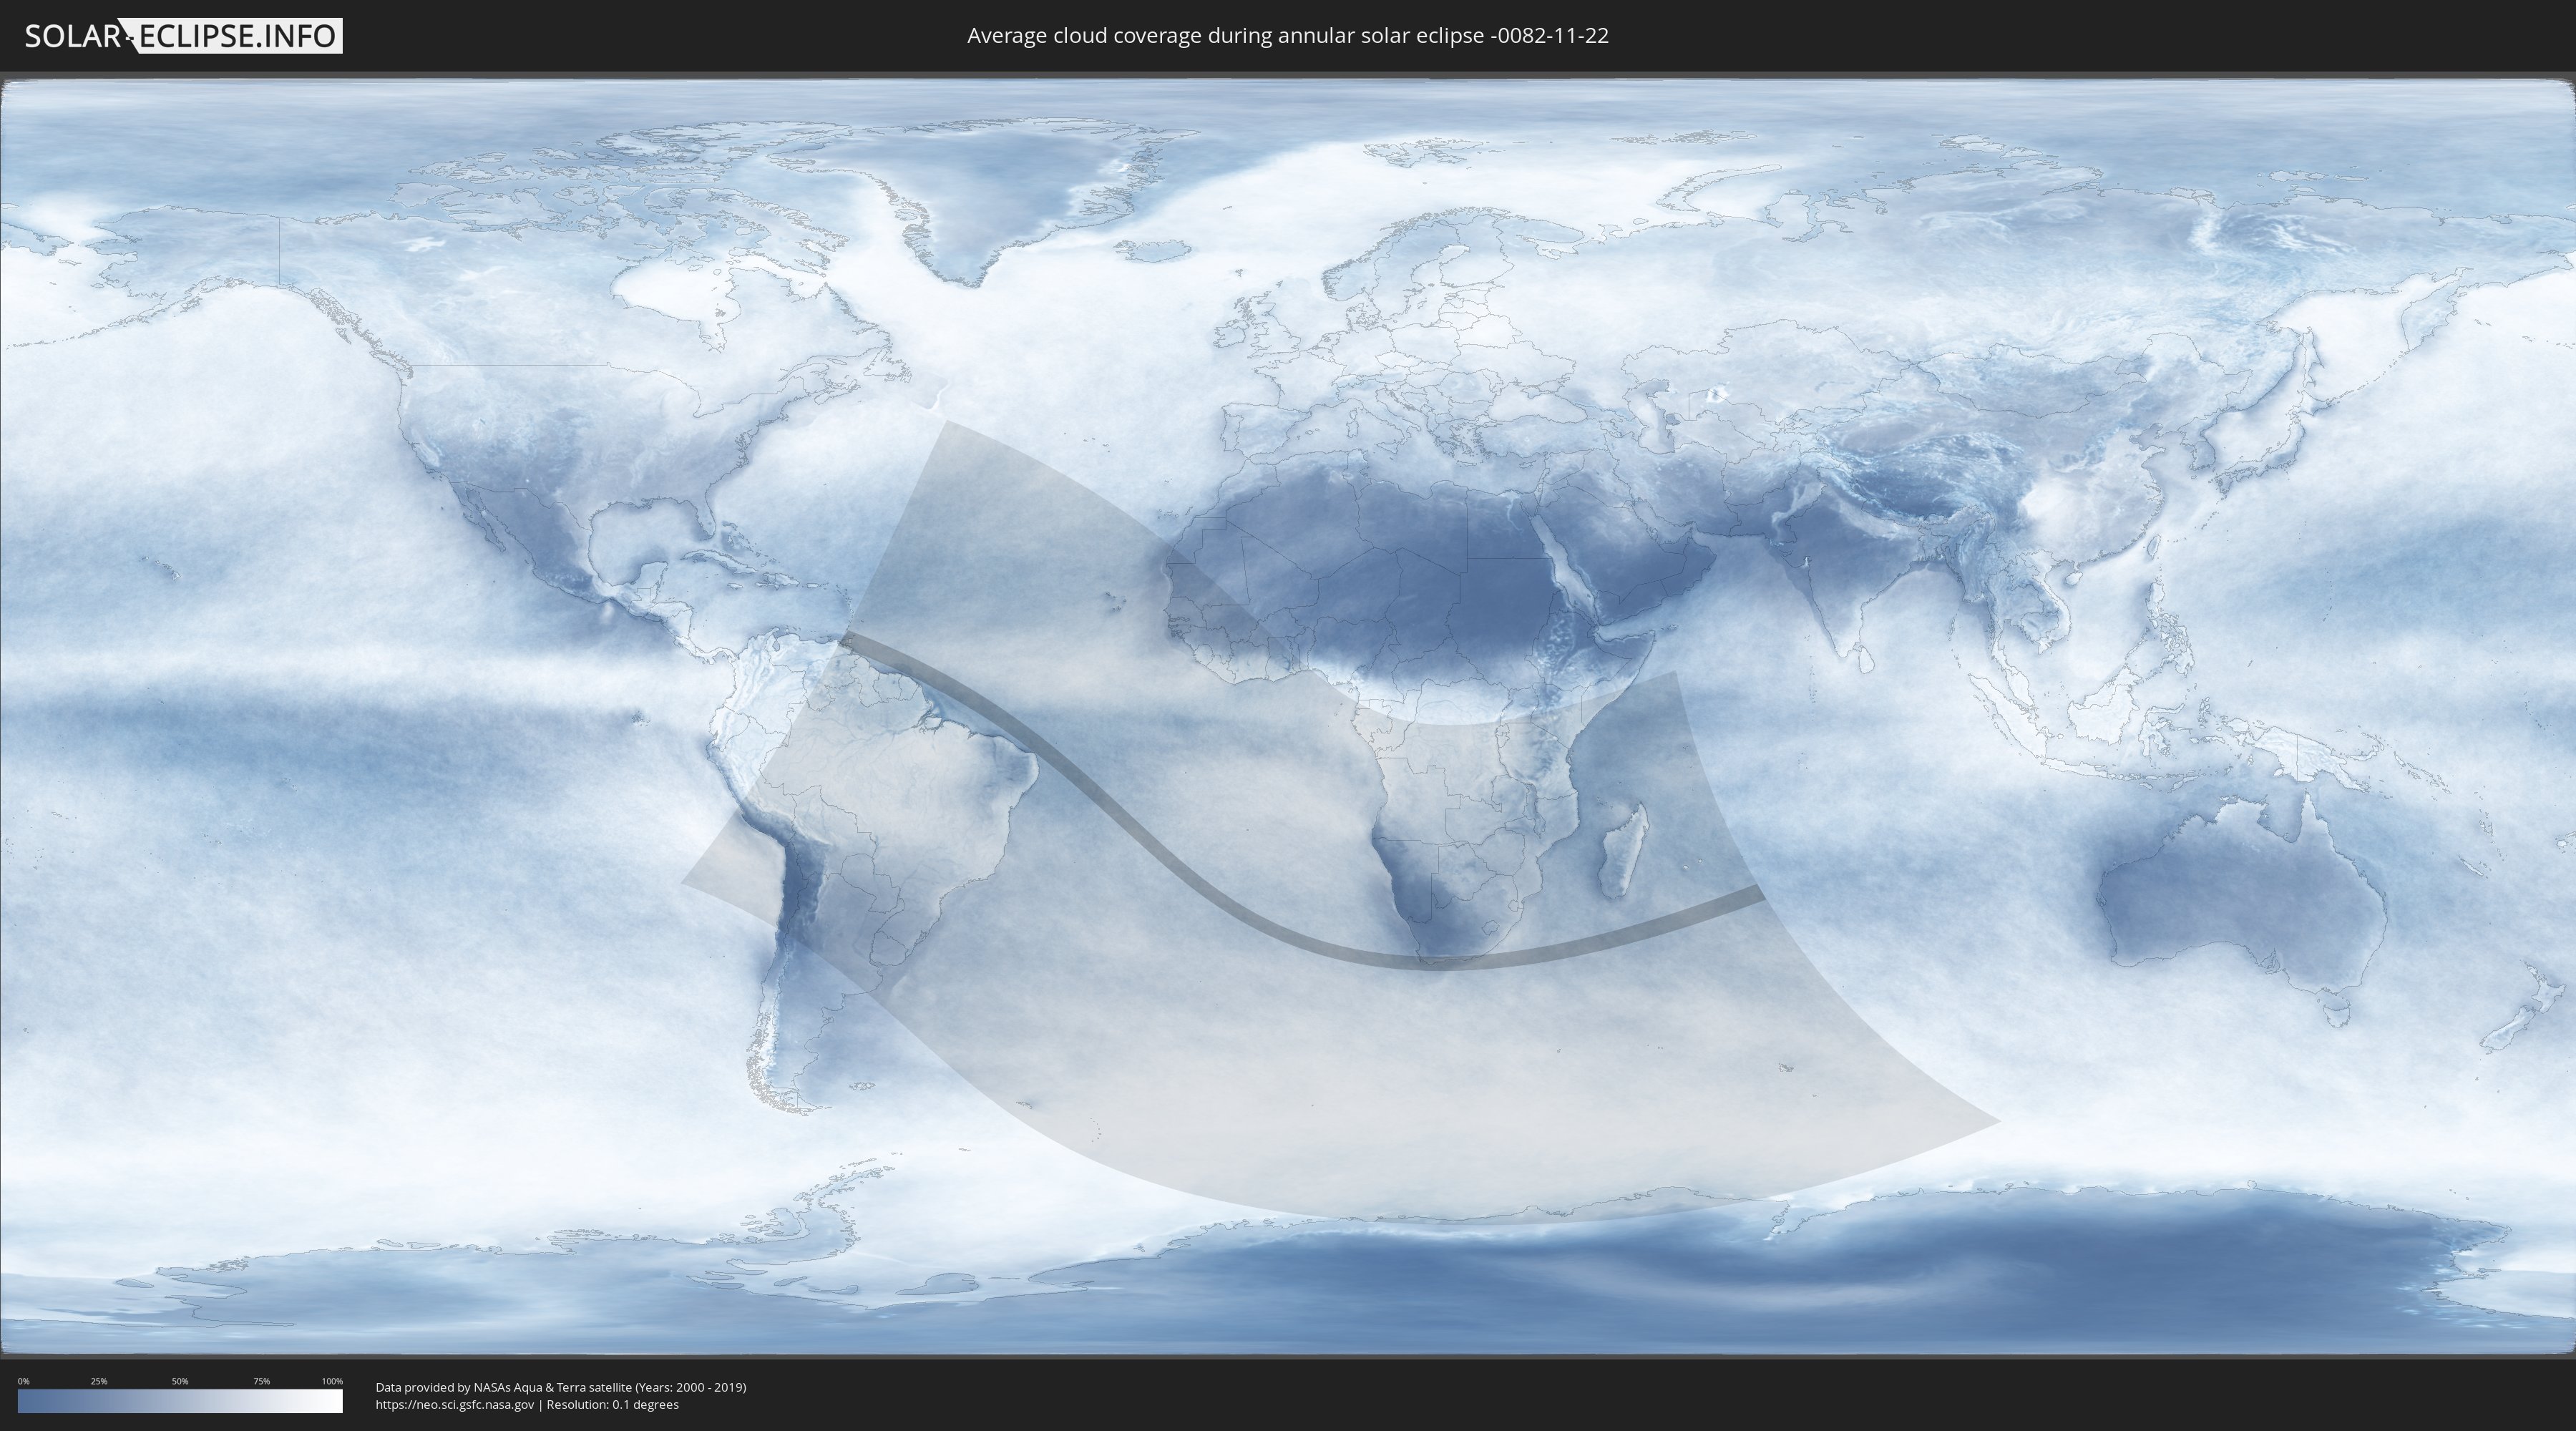
Task: Click the 75% legend label
Action: pos(261,1381)
